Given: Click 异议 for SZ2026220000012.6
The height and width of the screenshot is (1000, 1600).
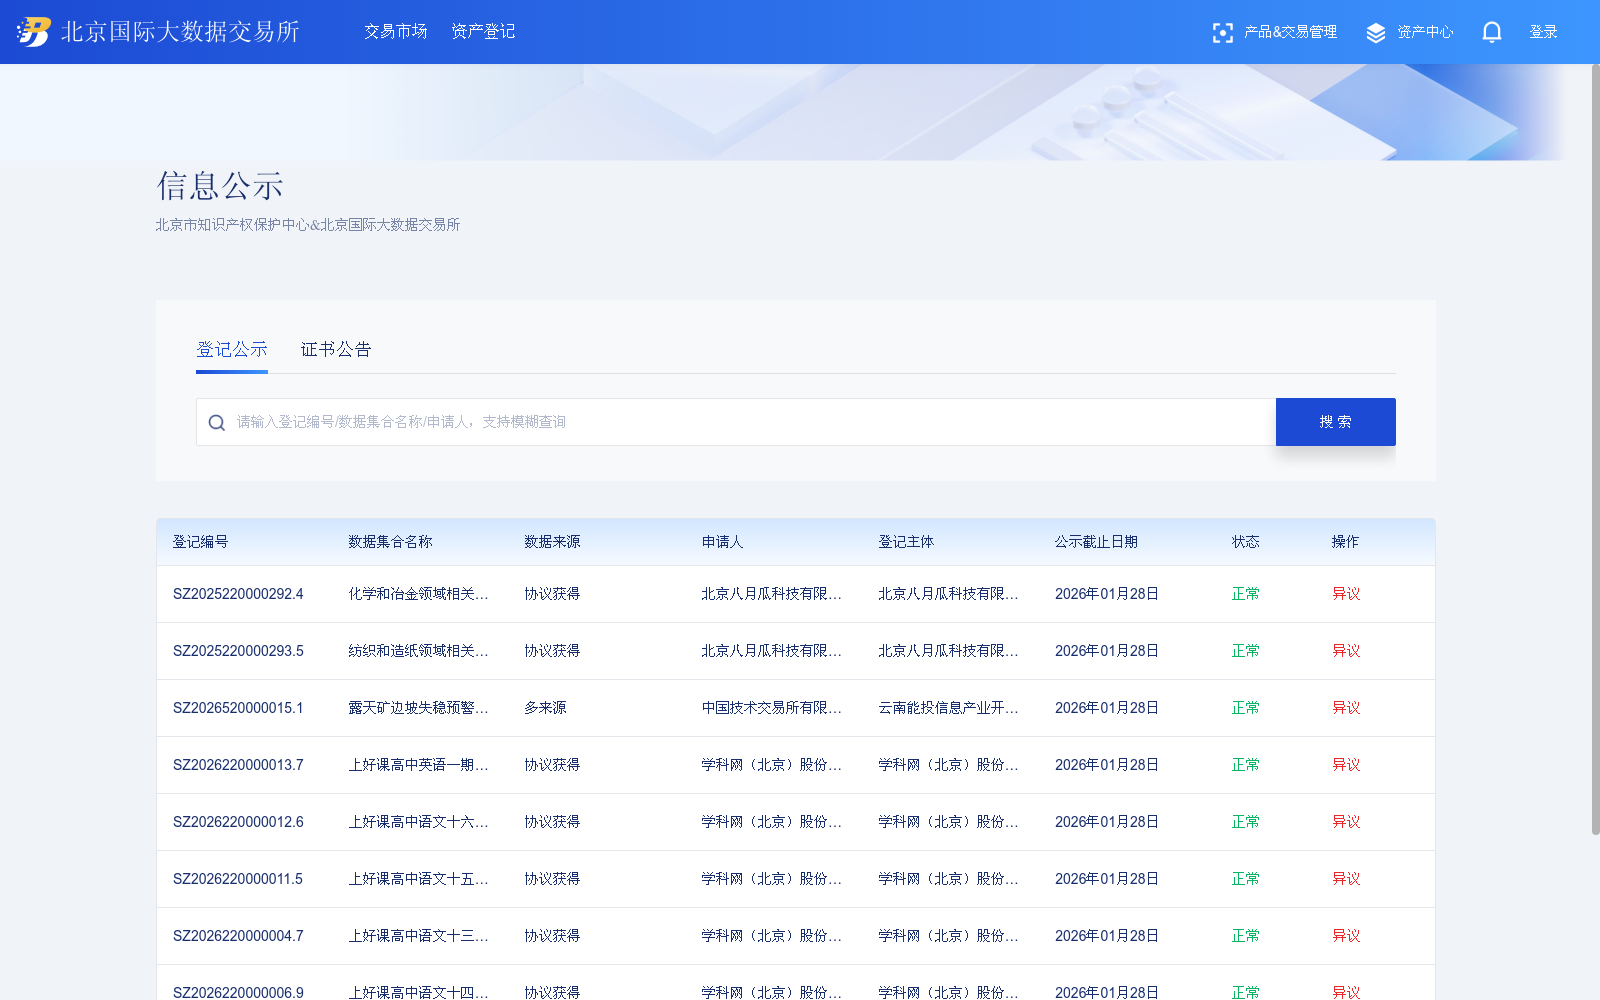Looking at the screenshot, I should 1346,822.
